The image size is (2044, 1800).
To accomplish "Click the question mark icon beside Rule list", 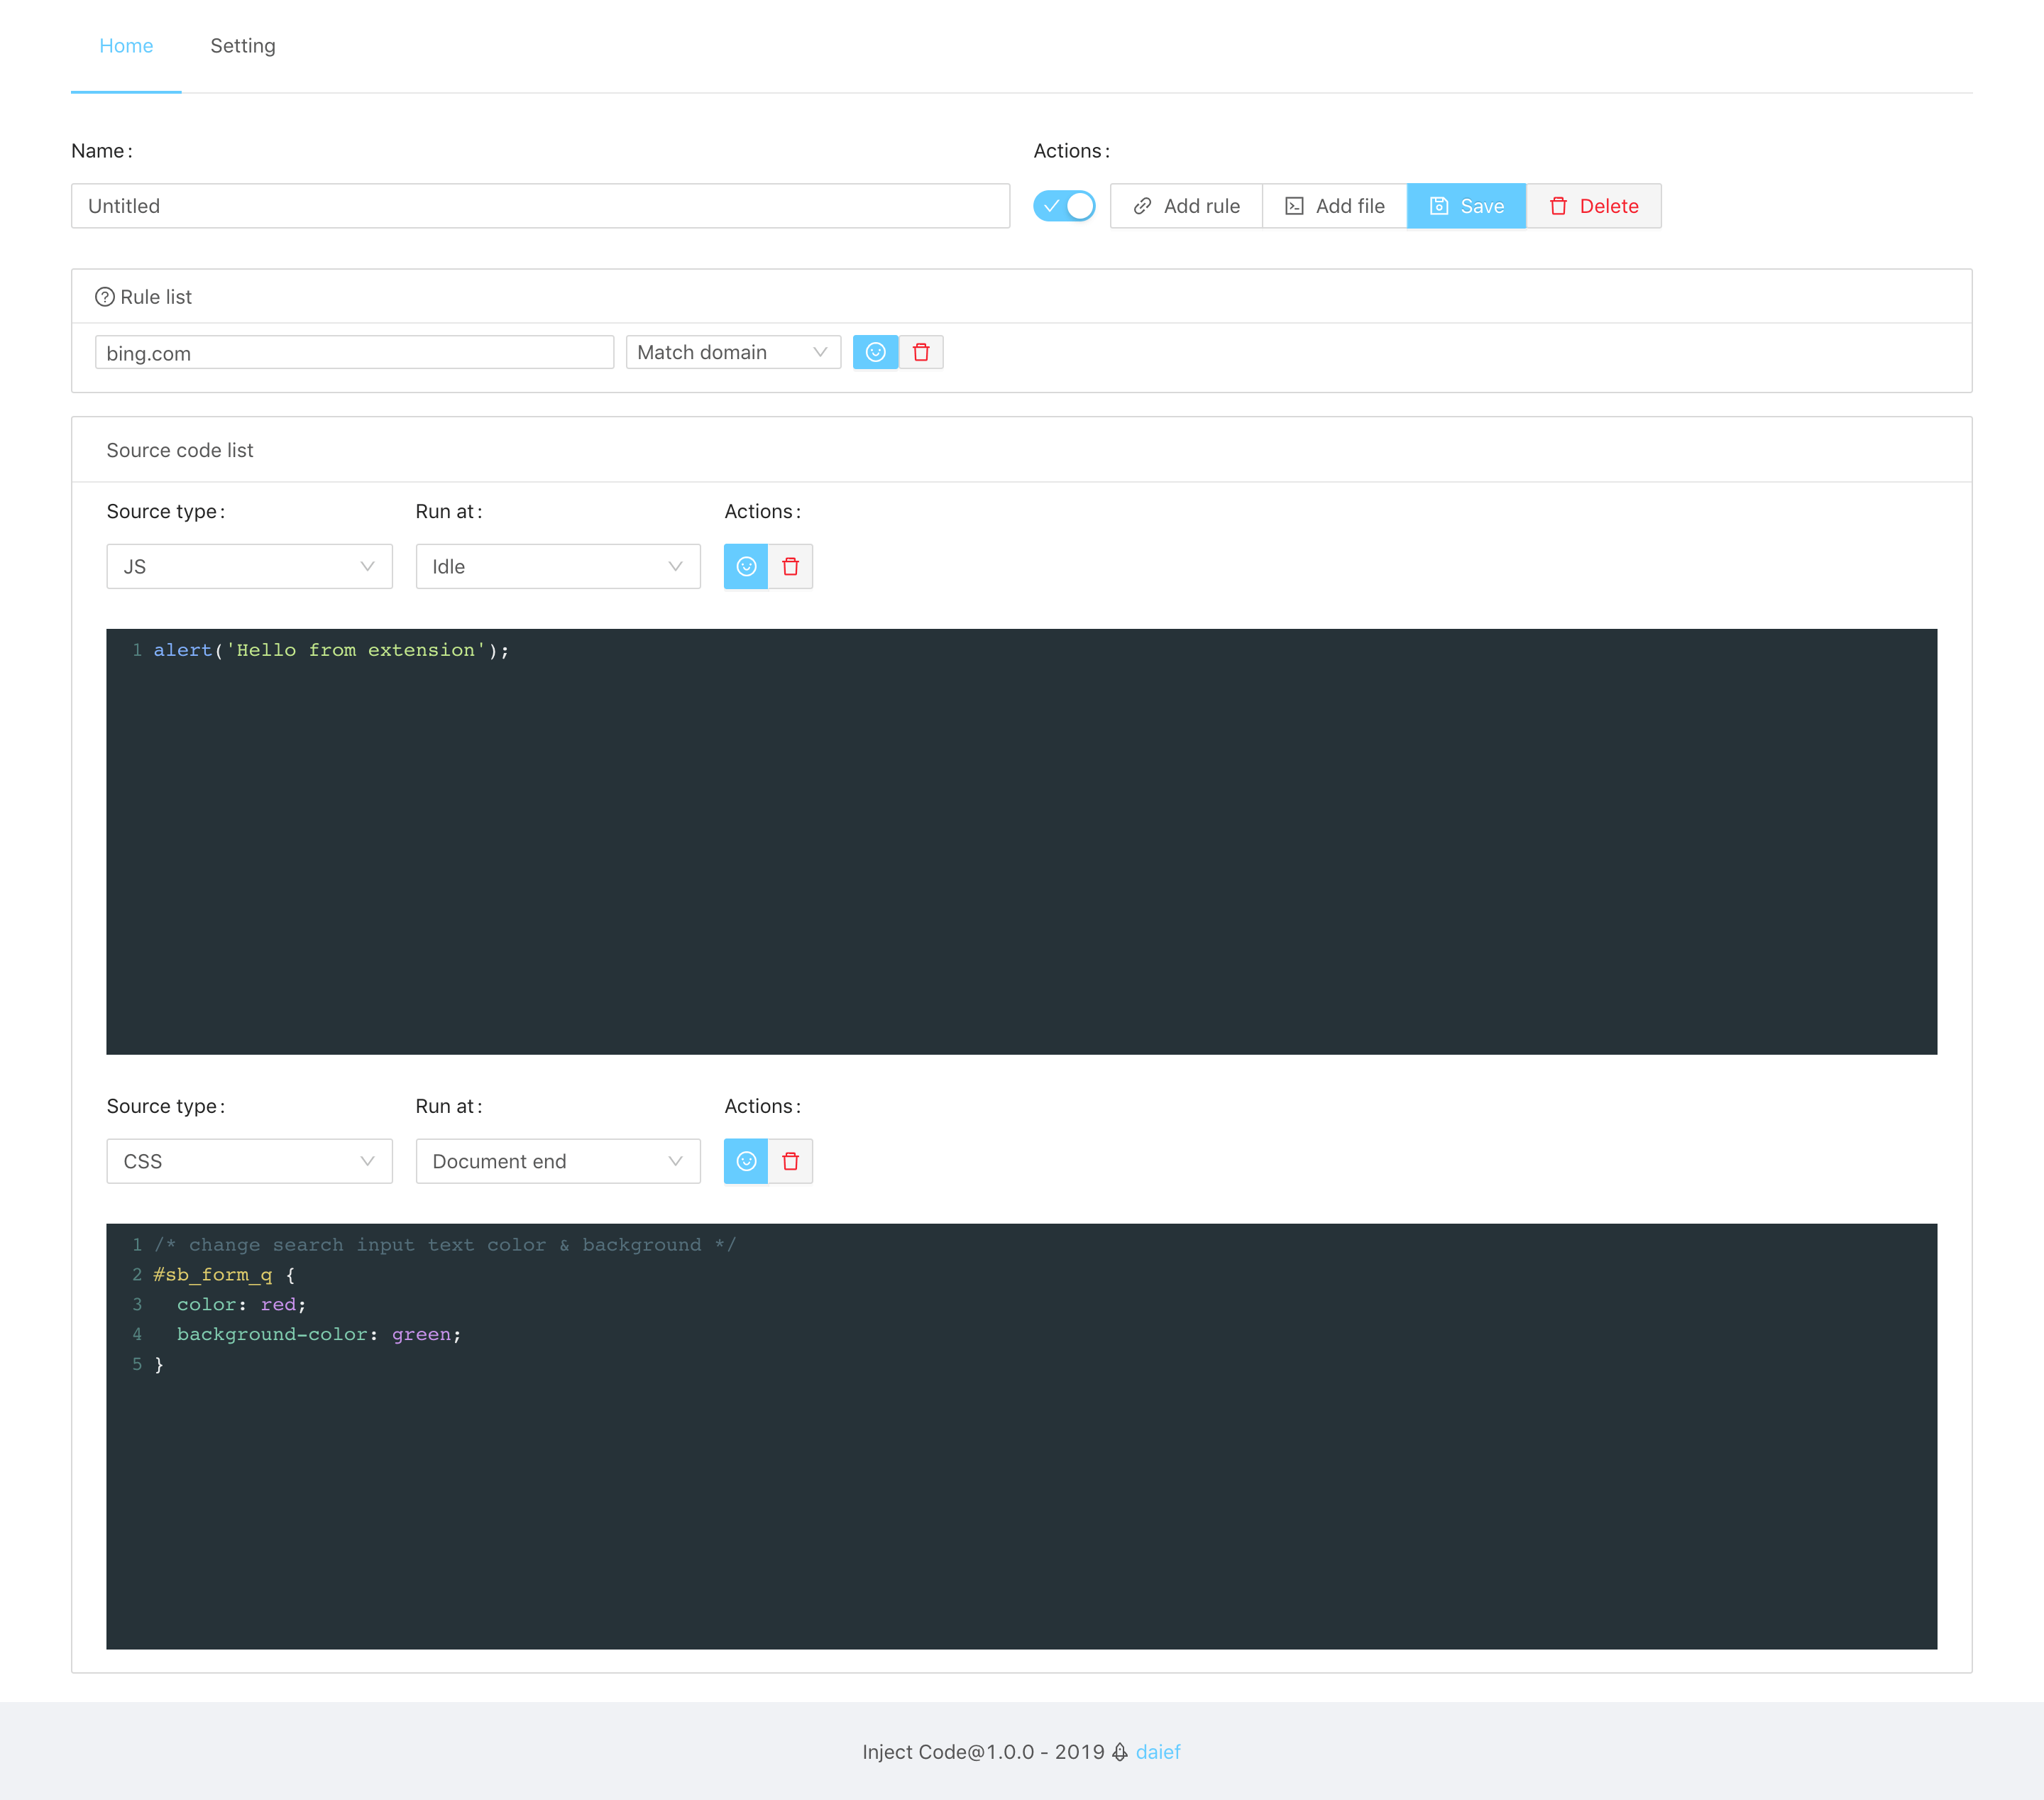I will [104, 297].
